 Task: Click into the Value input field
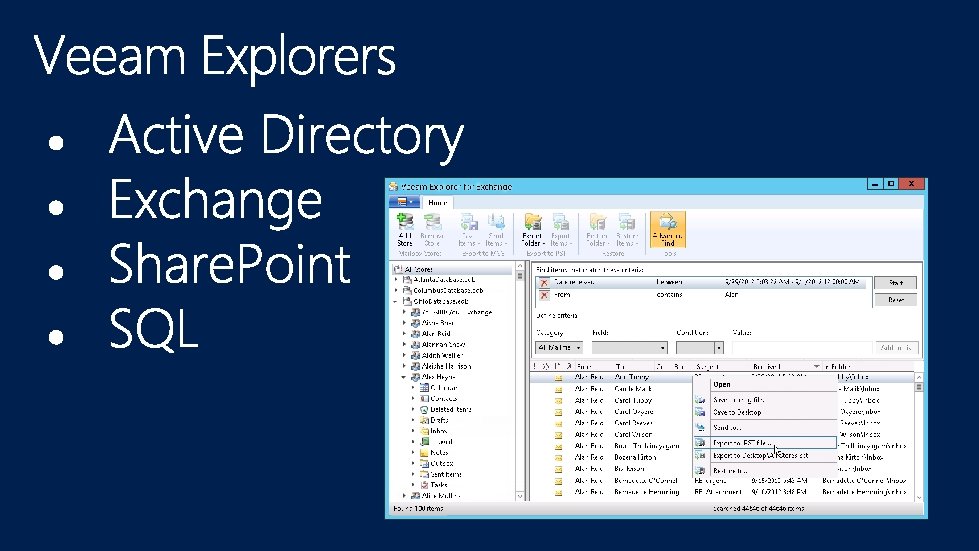click(x=802, y=348)
